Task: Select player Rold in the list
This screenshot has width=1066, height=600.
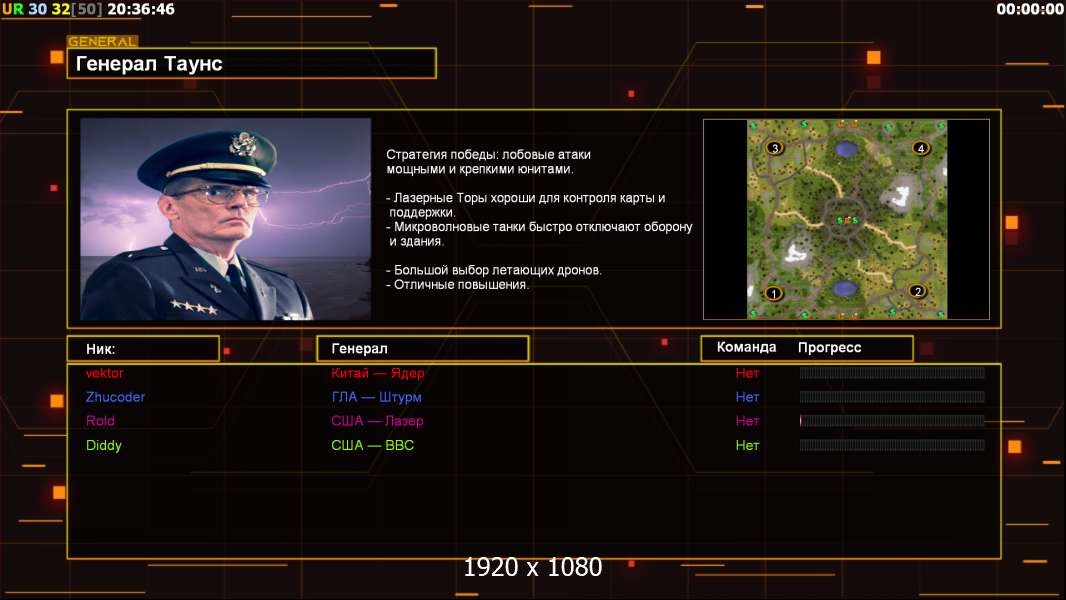Action: click(x=100, y=421)
